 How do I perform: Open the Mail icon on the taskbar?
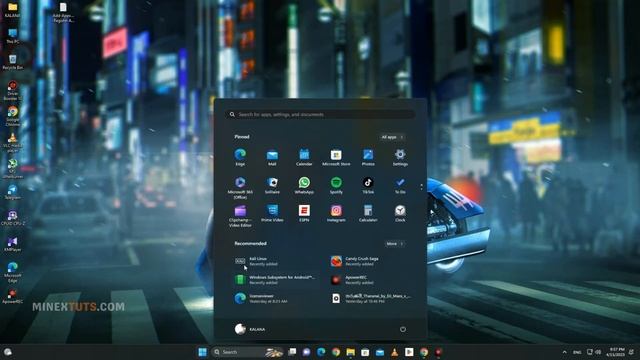coord(380,352)
